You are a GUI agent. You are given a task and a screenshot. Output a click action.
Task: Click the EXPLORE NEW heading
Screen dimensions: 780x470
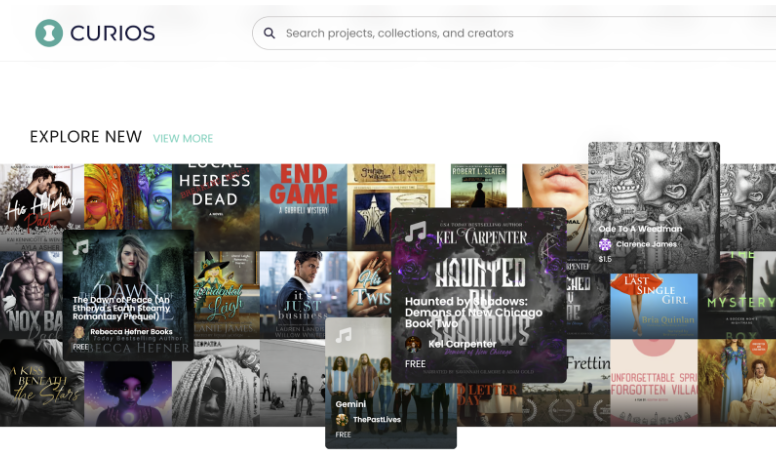(x=86, y=137)
